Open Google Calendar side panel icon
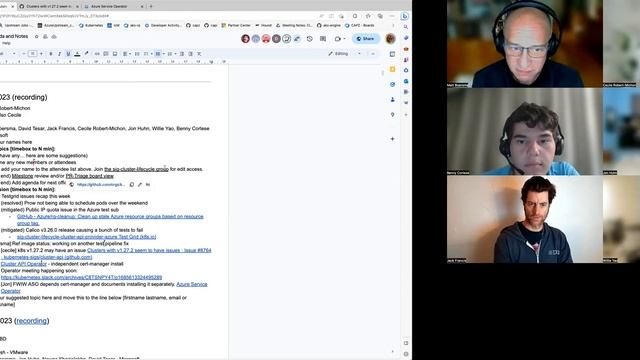 (392, 54)
